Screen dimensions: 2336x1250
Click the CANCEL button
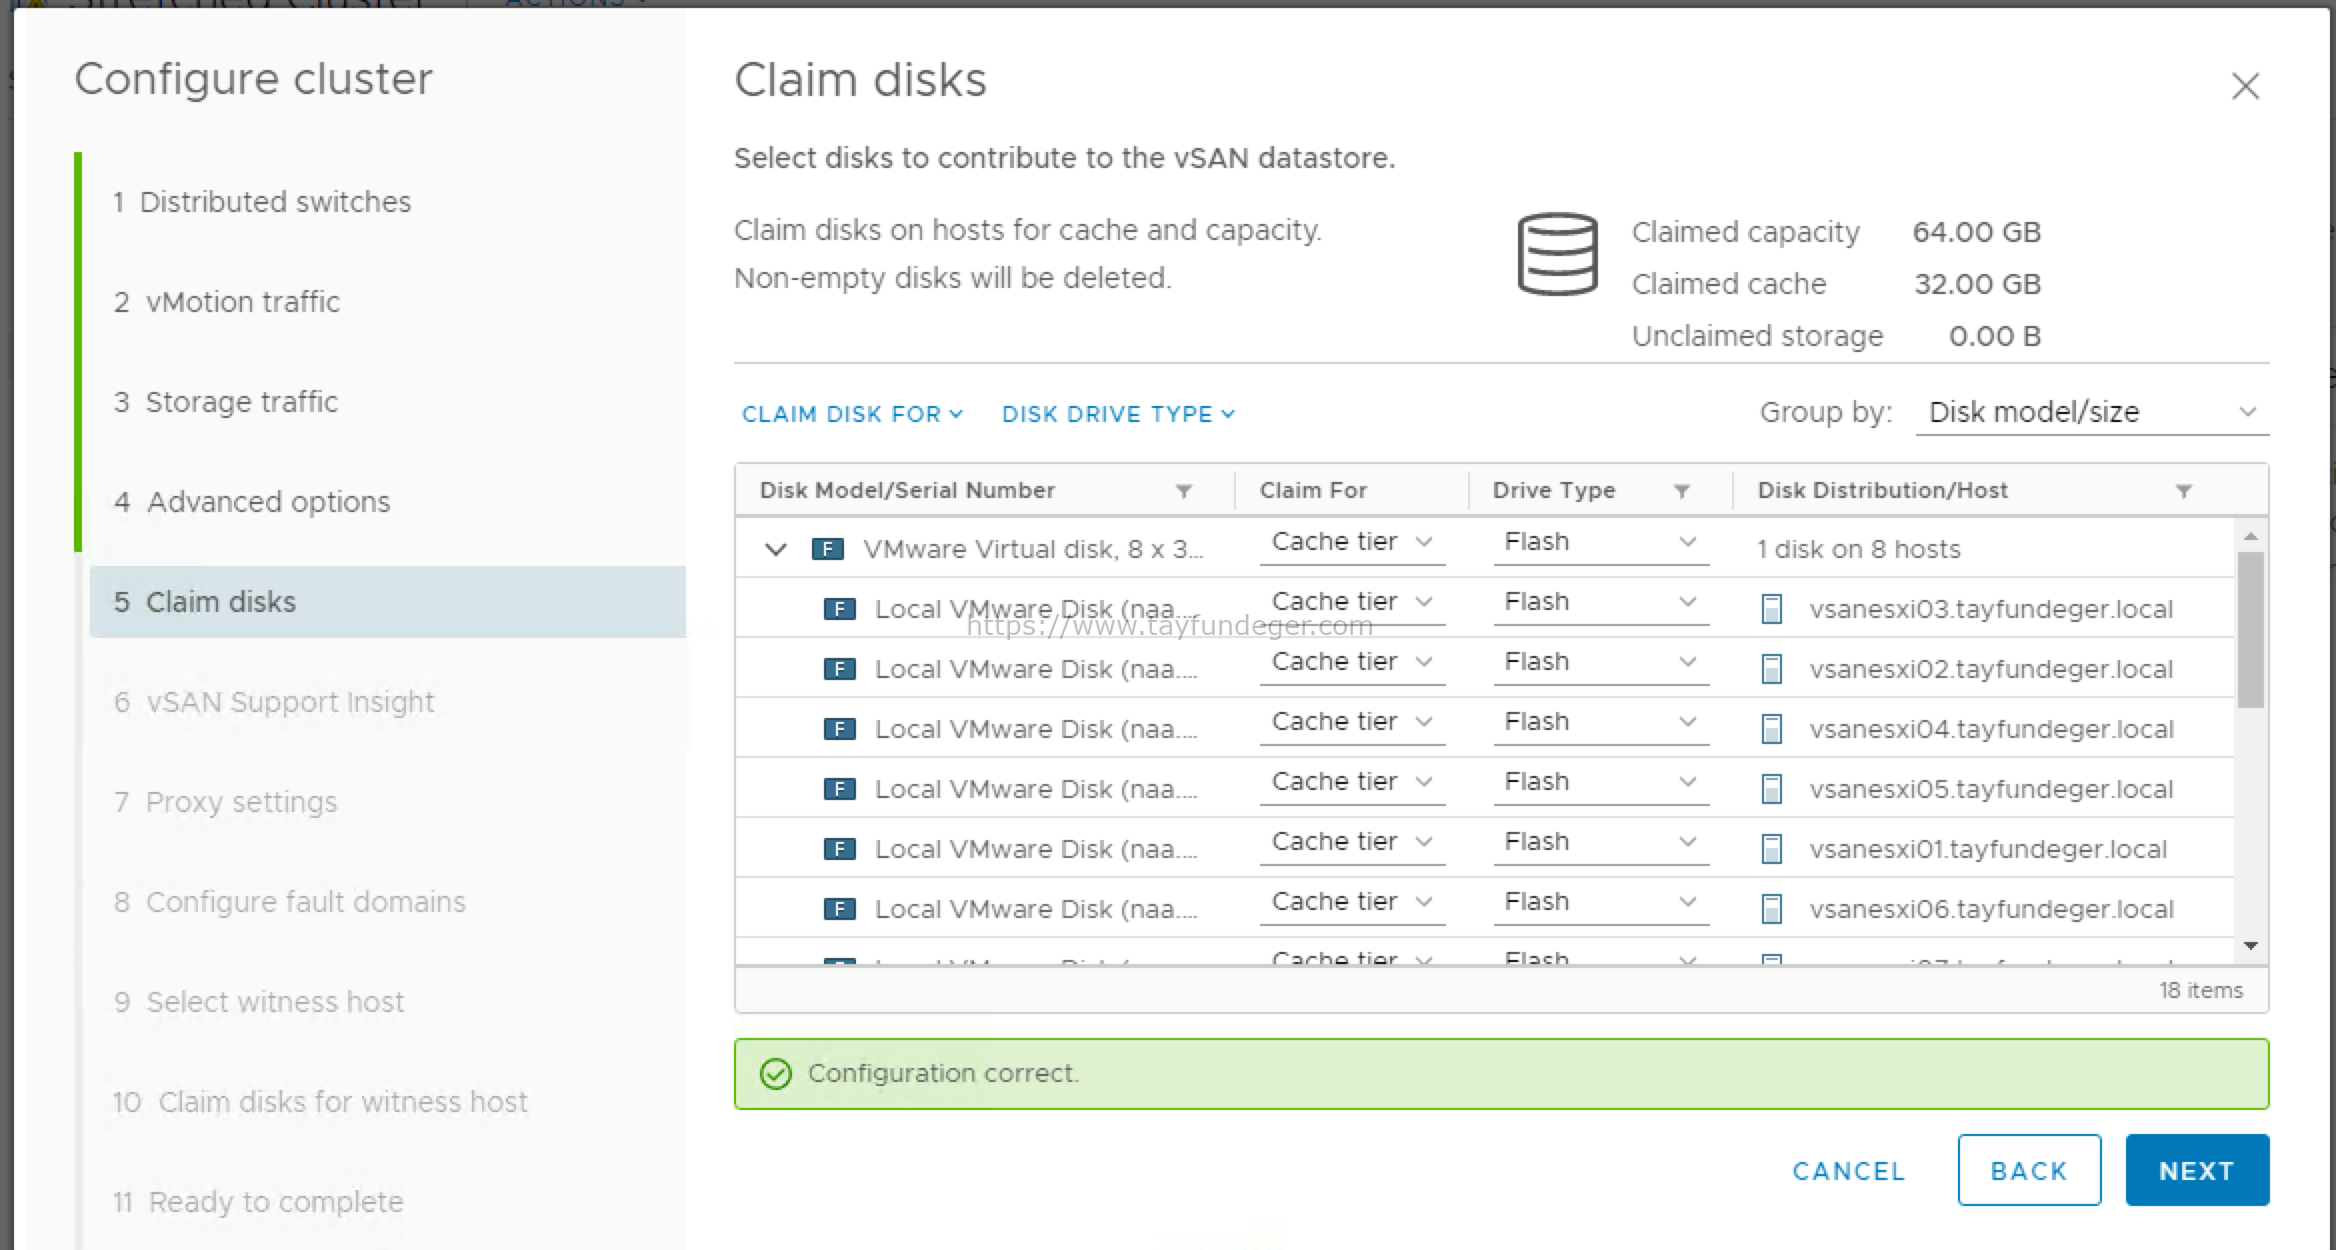point(1849,1171)
